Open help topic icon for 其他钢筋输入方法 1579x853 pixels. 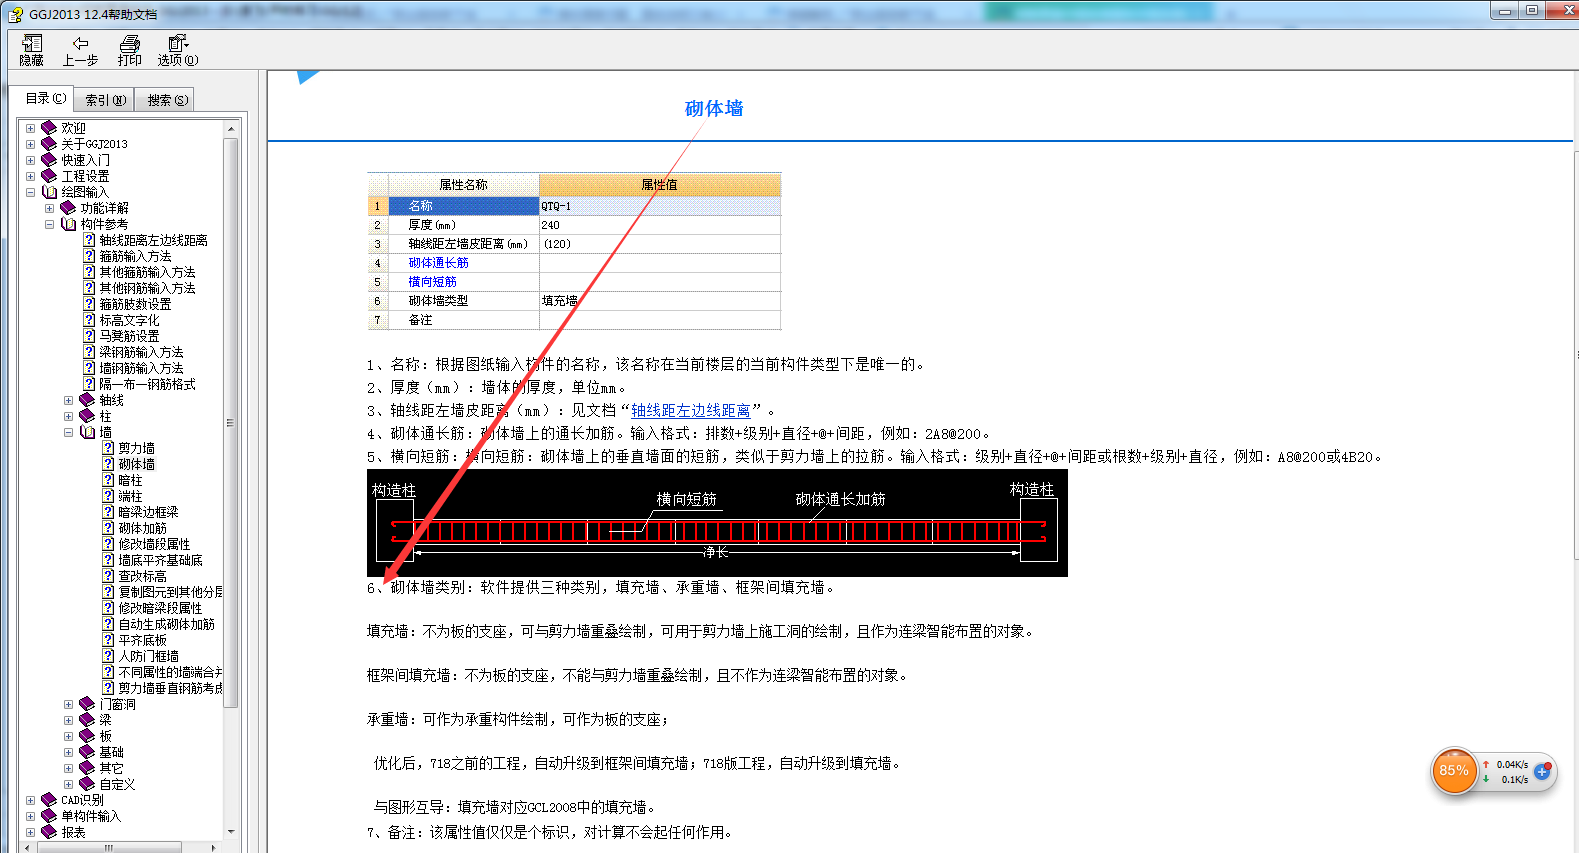[x=89, y=288]
